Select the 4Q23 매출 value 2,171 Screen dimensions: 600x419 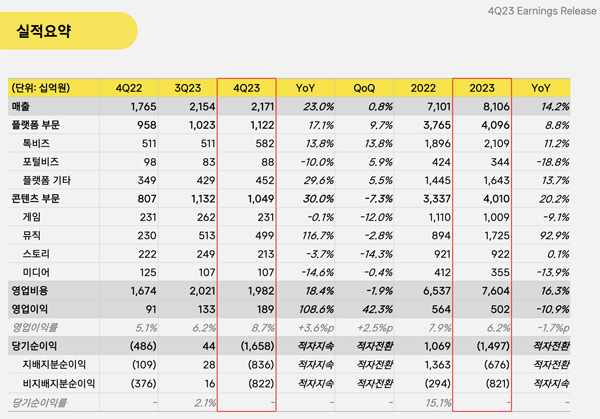tap(257, 107)
